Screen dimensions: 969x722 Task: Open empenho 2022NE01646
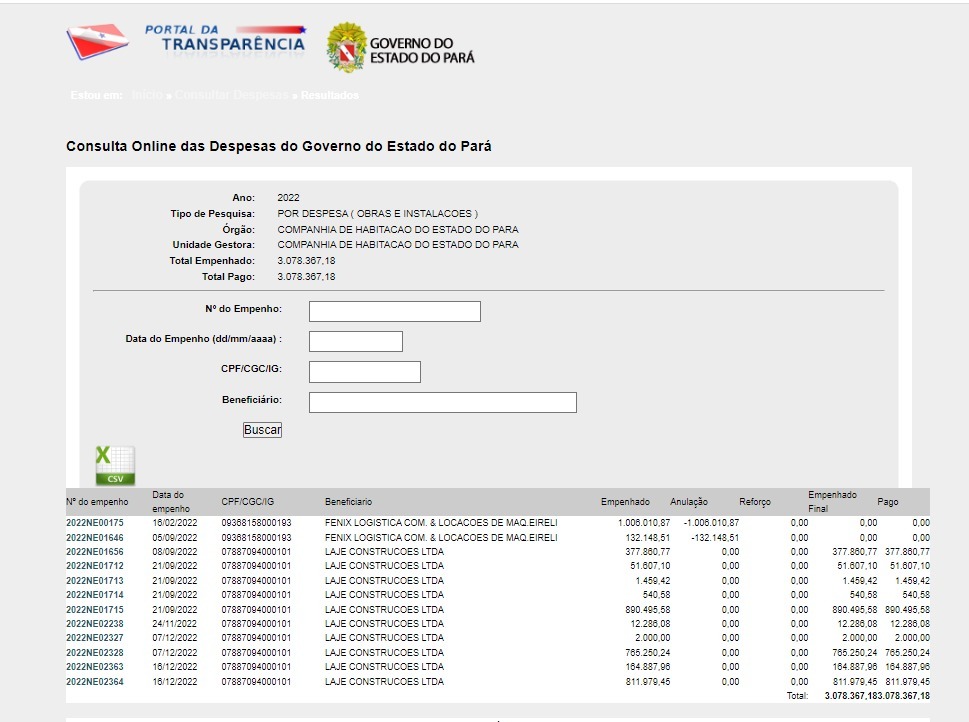(x=95, y=537)
